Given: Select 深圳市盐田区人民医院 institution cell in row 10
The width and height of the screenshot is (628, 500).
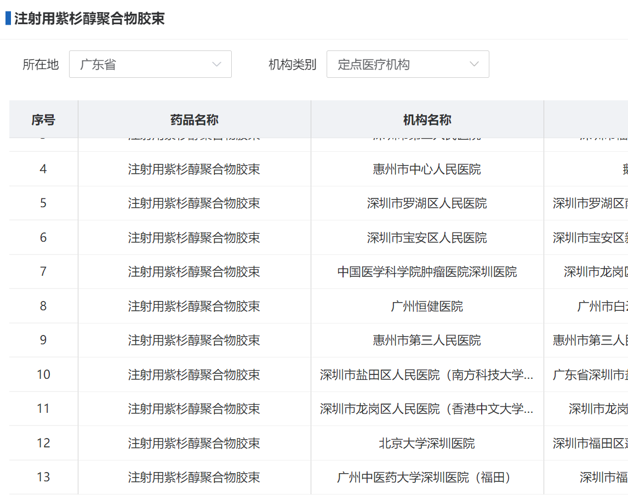Looking at the screenshot, I should [427, 375].
